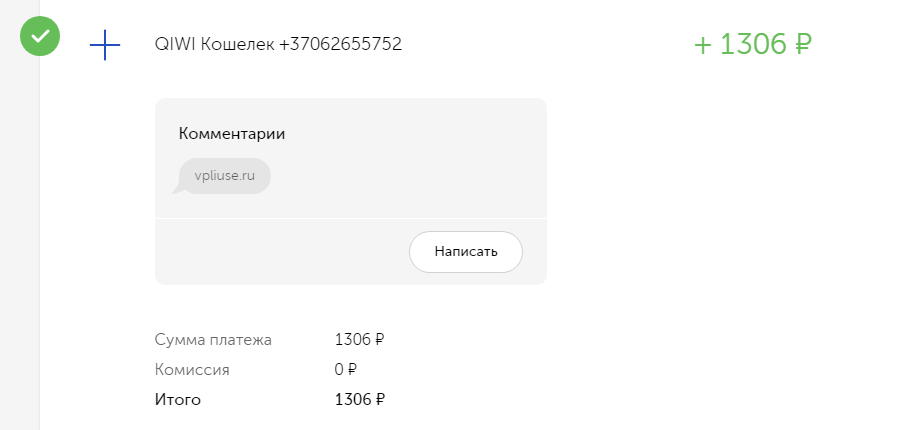Click the phone number +37062655752
The image size is (904, 430).
click(341, 44)
